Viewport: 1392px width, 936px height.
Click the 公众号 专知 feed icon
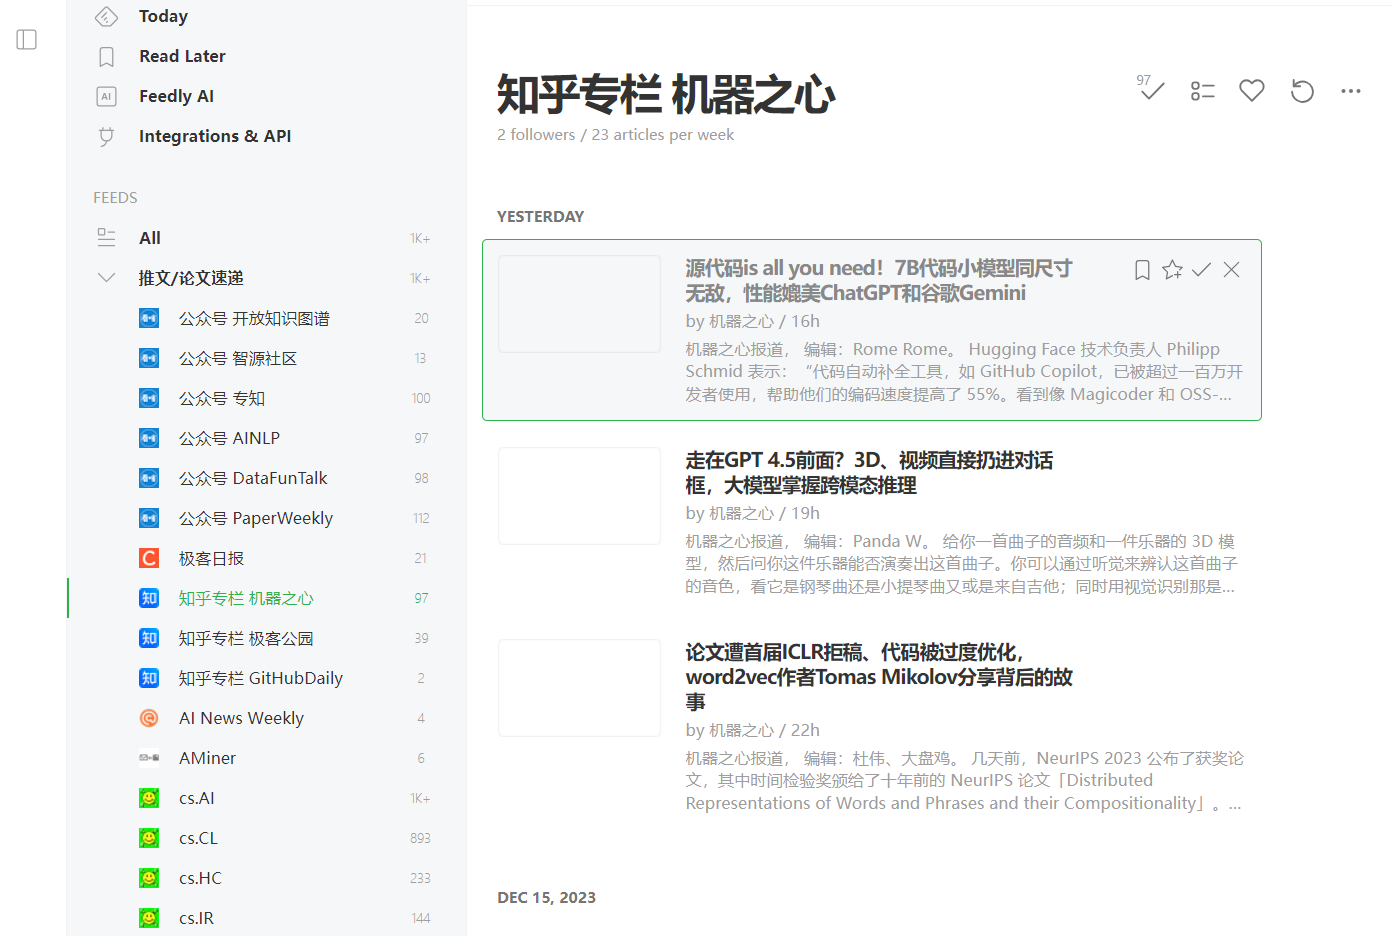(149, 398)
